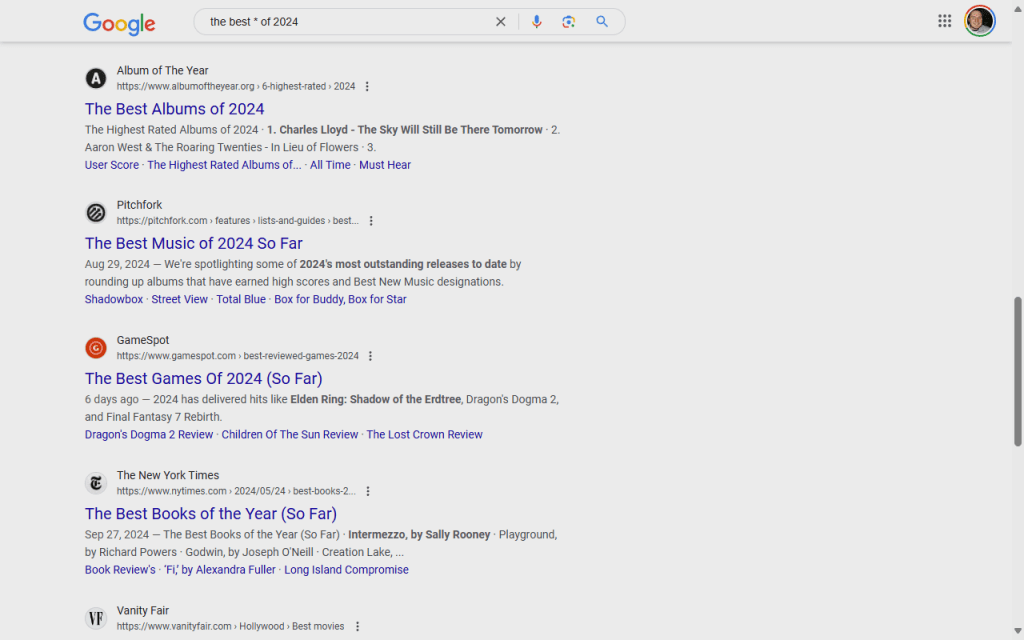Open more options for Pitchfork result
This screenshot has width=1024, height=640.
(371, 221)
